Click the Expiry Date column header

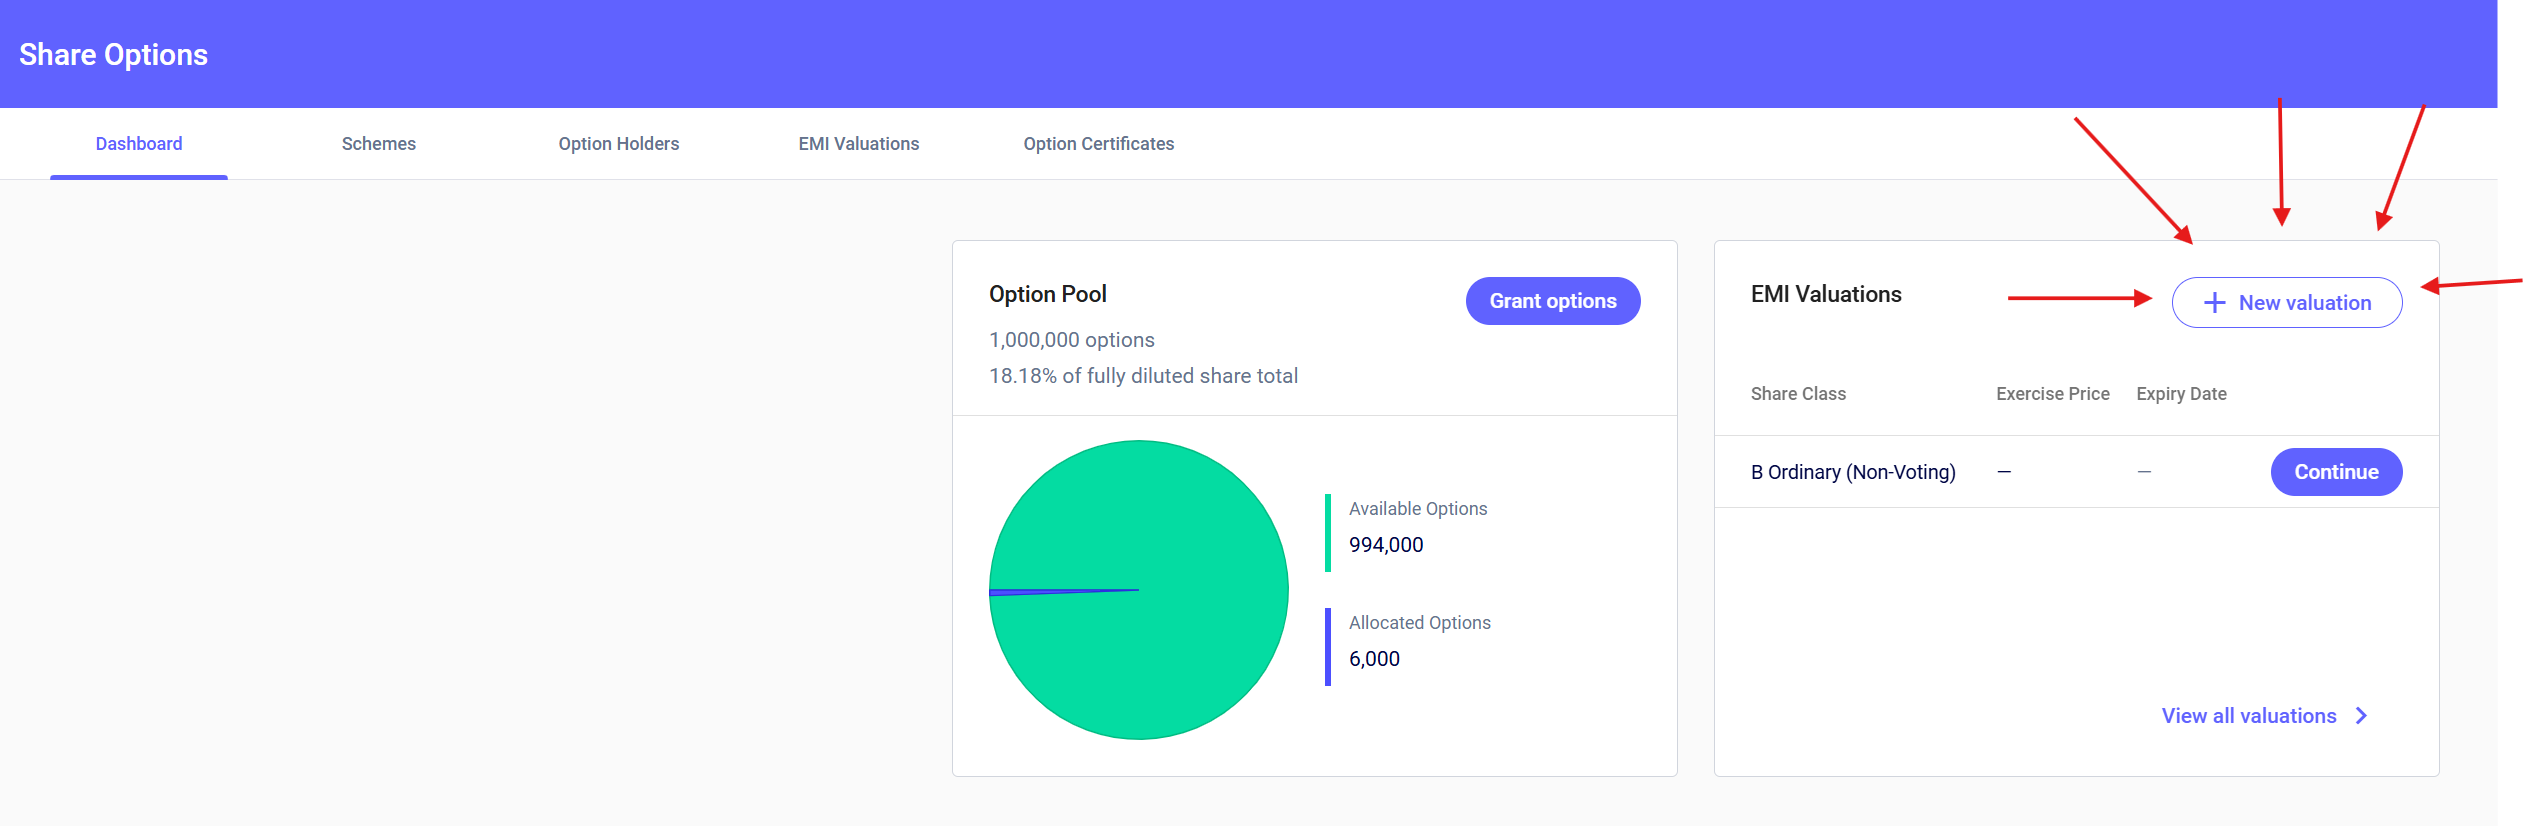[2181, 394]
